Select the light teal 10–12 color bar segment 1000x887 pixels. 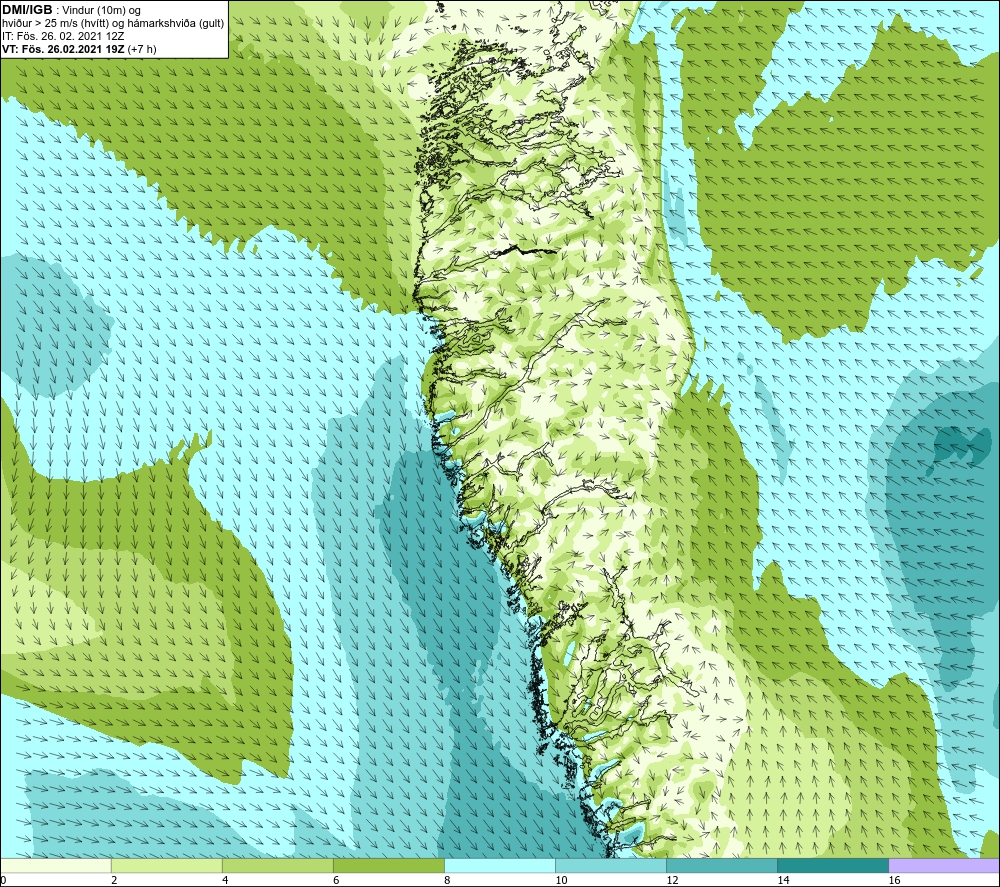610,866
